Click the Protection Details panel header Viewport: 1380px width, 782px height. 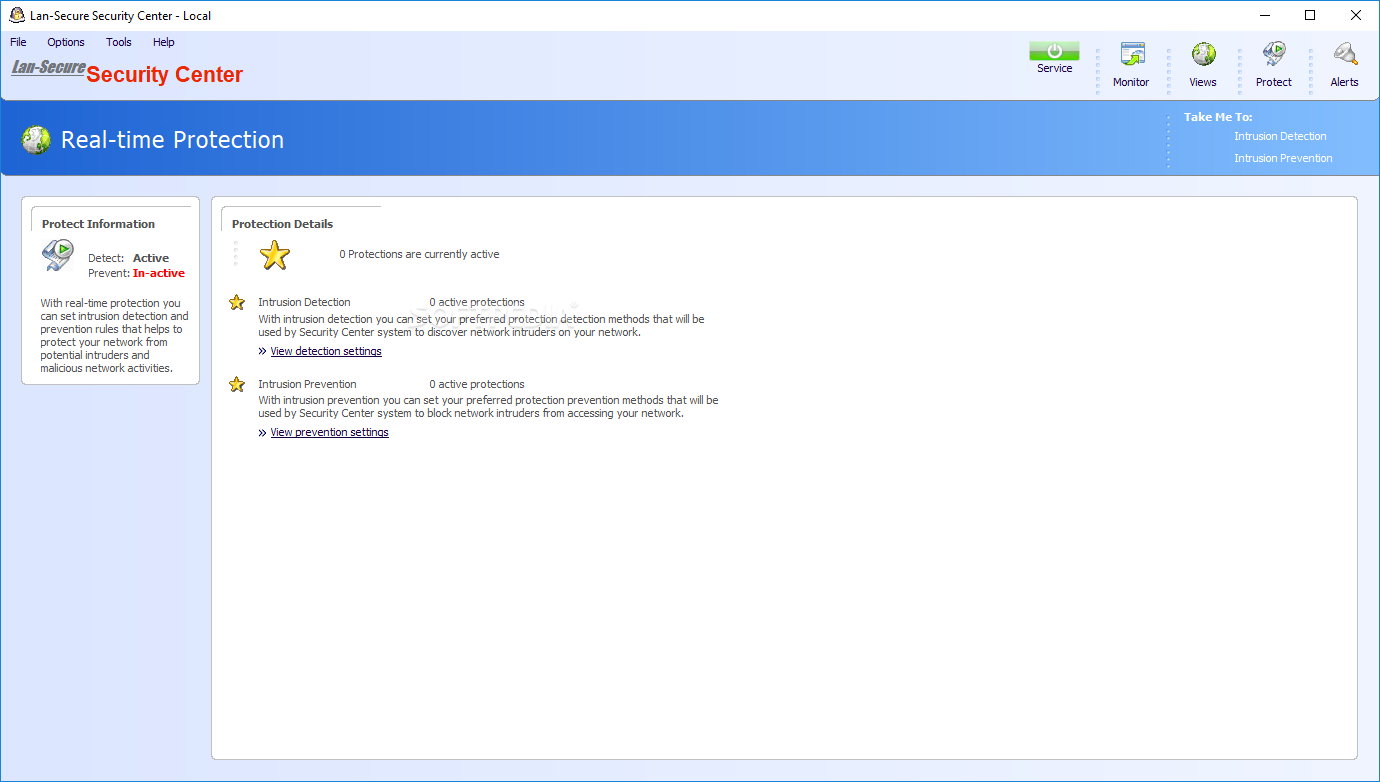tap(282, 224)
